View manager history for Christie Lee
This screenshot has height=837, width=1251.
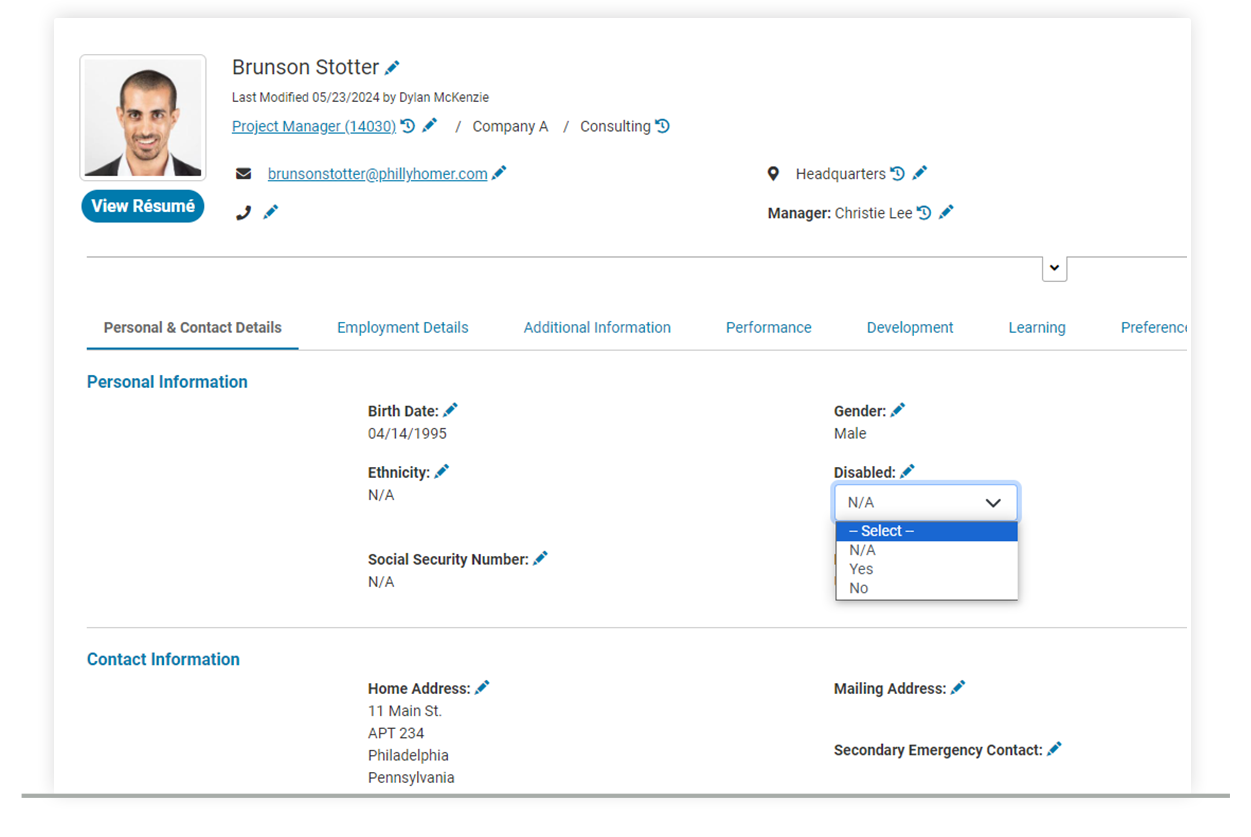coord(923,212)
